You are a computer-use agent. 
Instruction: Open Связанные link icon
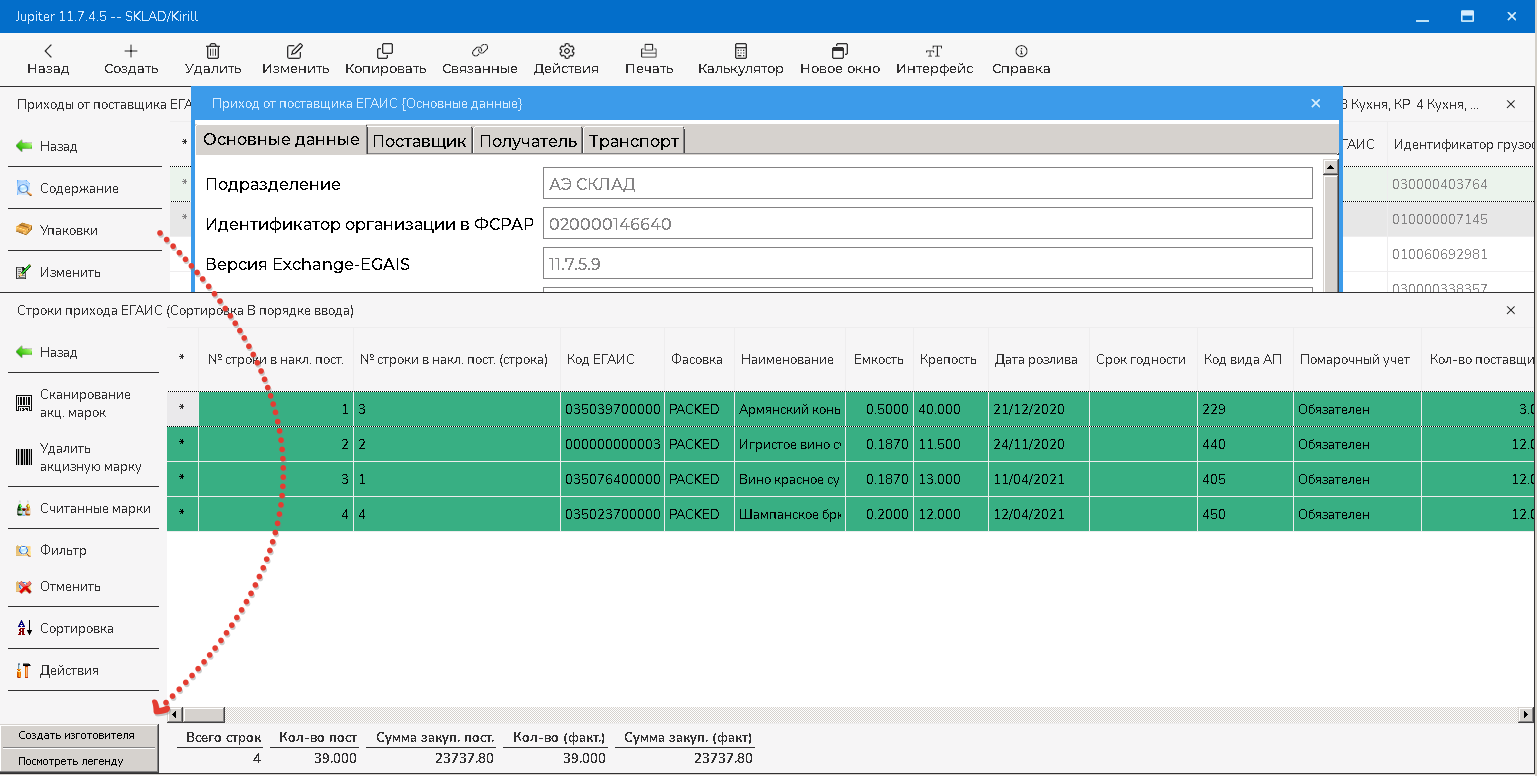[480, 50]
